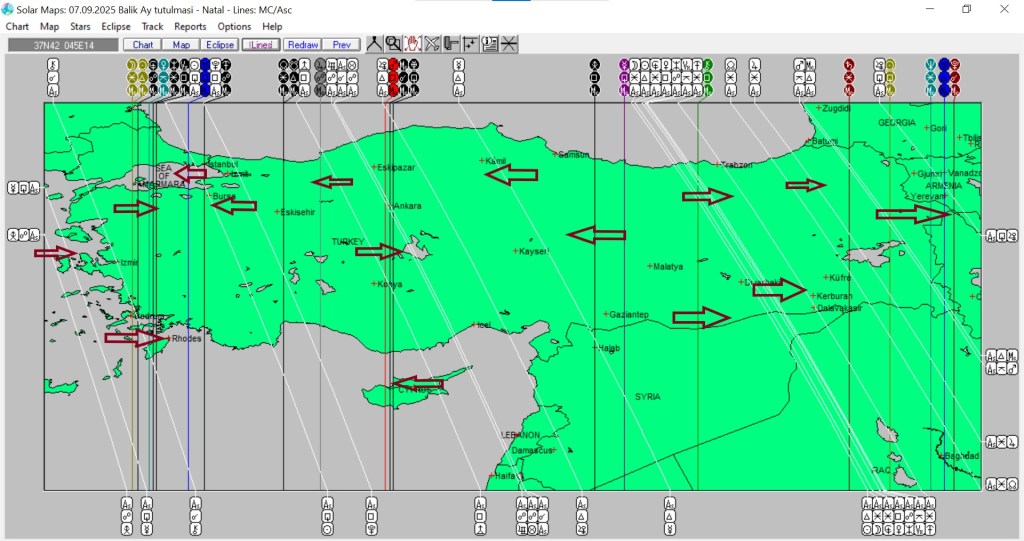Click the crossed lines icon at toolbar end
Viewport: 1024px width, 541px height.
pyautogui.click(x=509, y=44)
